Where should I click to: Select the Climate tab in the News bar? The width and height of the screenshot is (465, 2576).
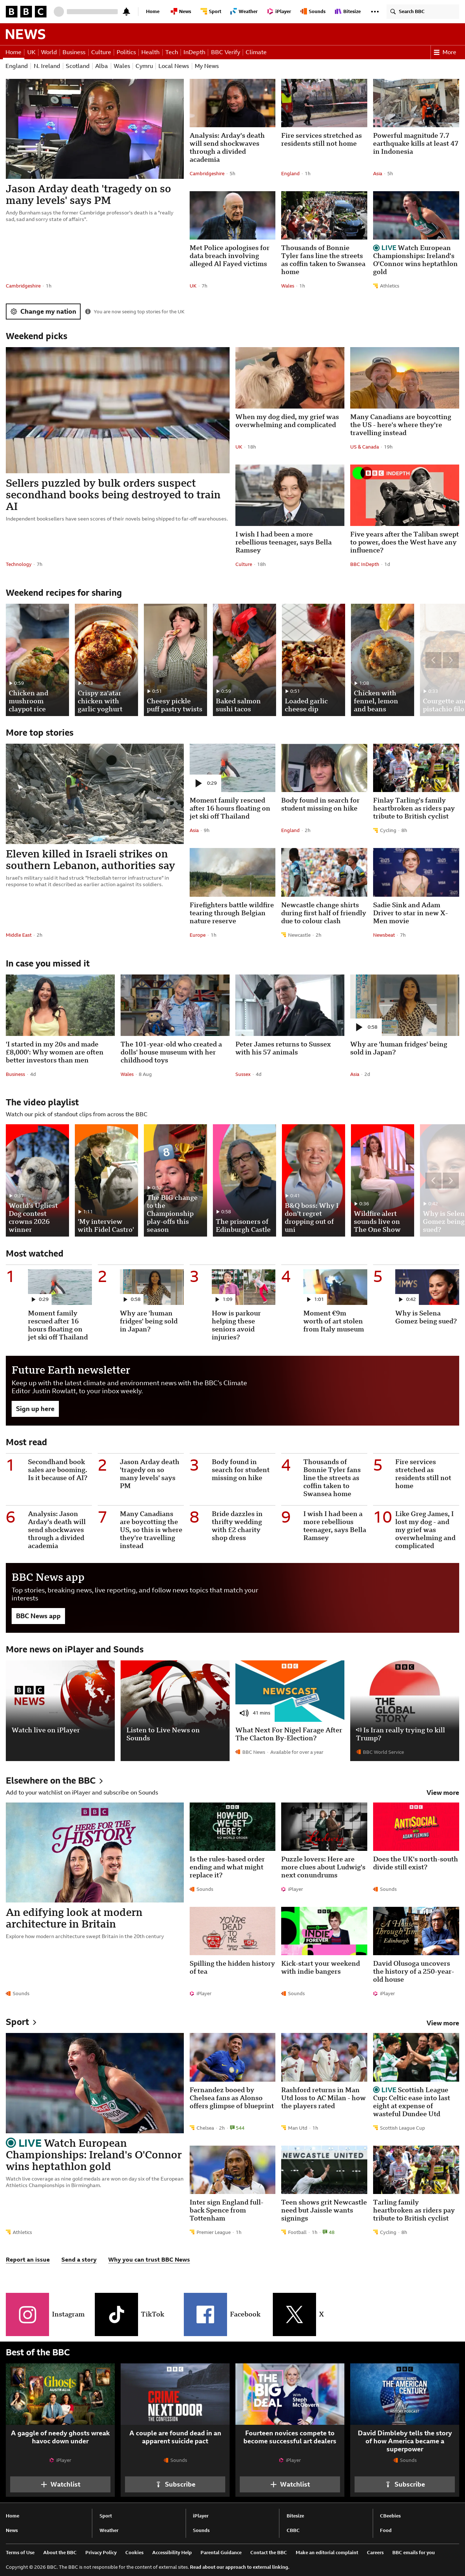[x=256, y=52]
